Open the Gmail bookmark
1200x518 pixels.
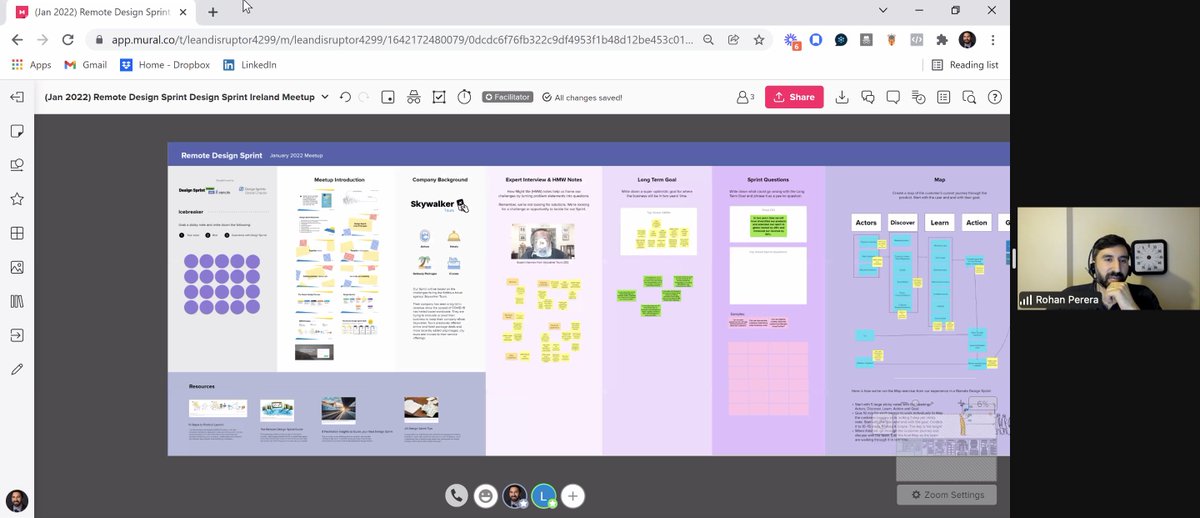pos(86,65)
